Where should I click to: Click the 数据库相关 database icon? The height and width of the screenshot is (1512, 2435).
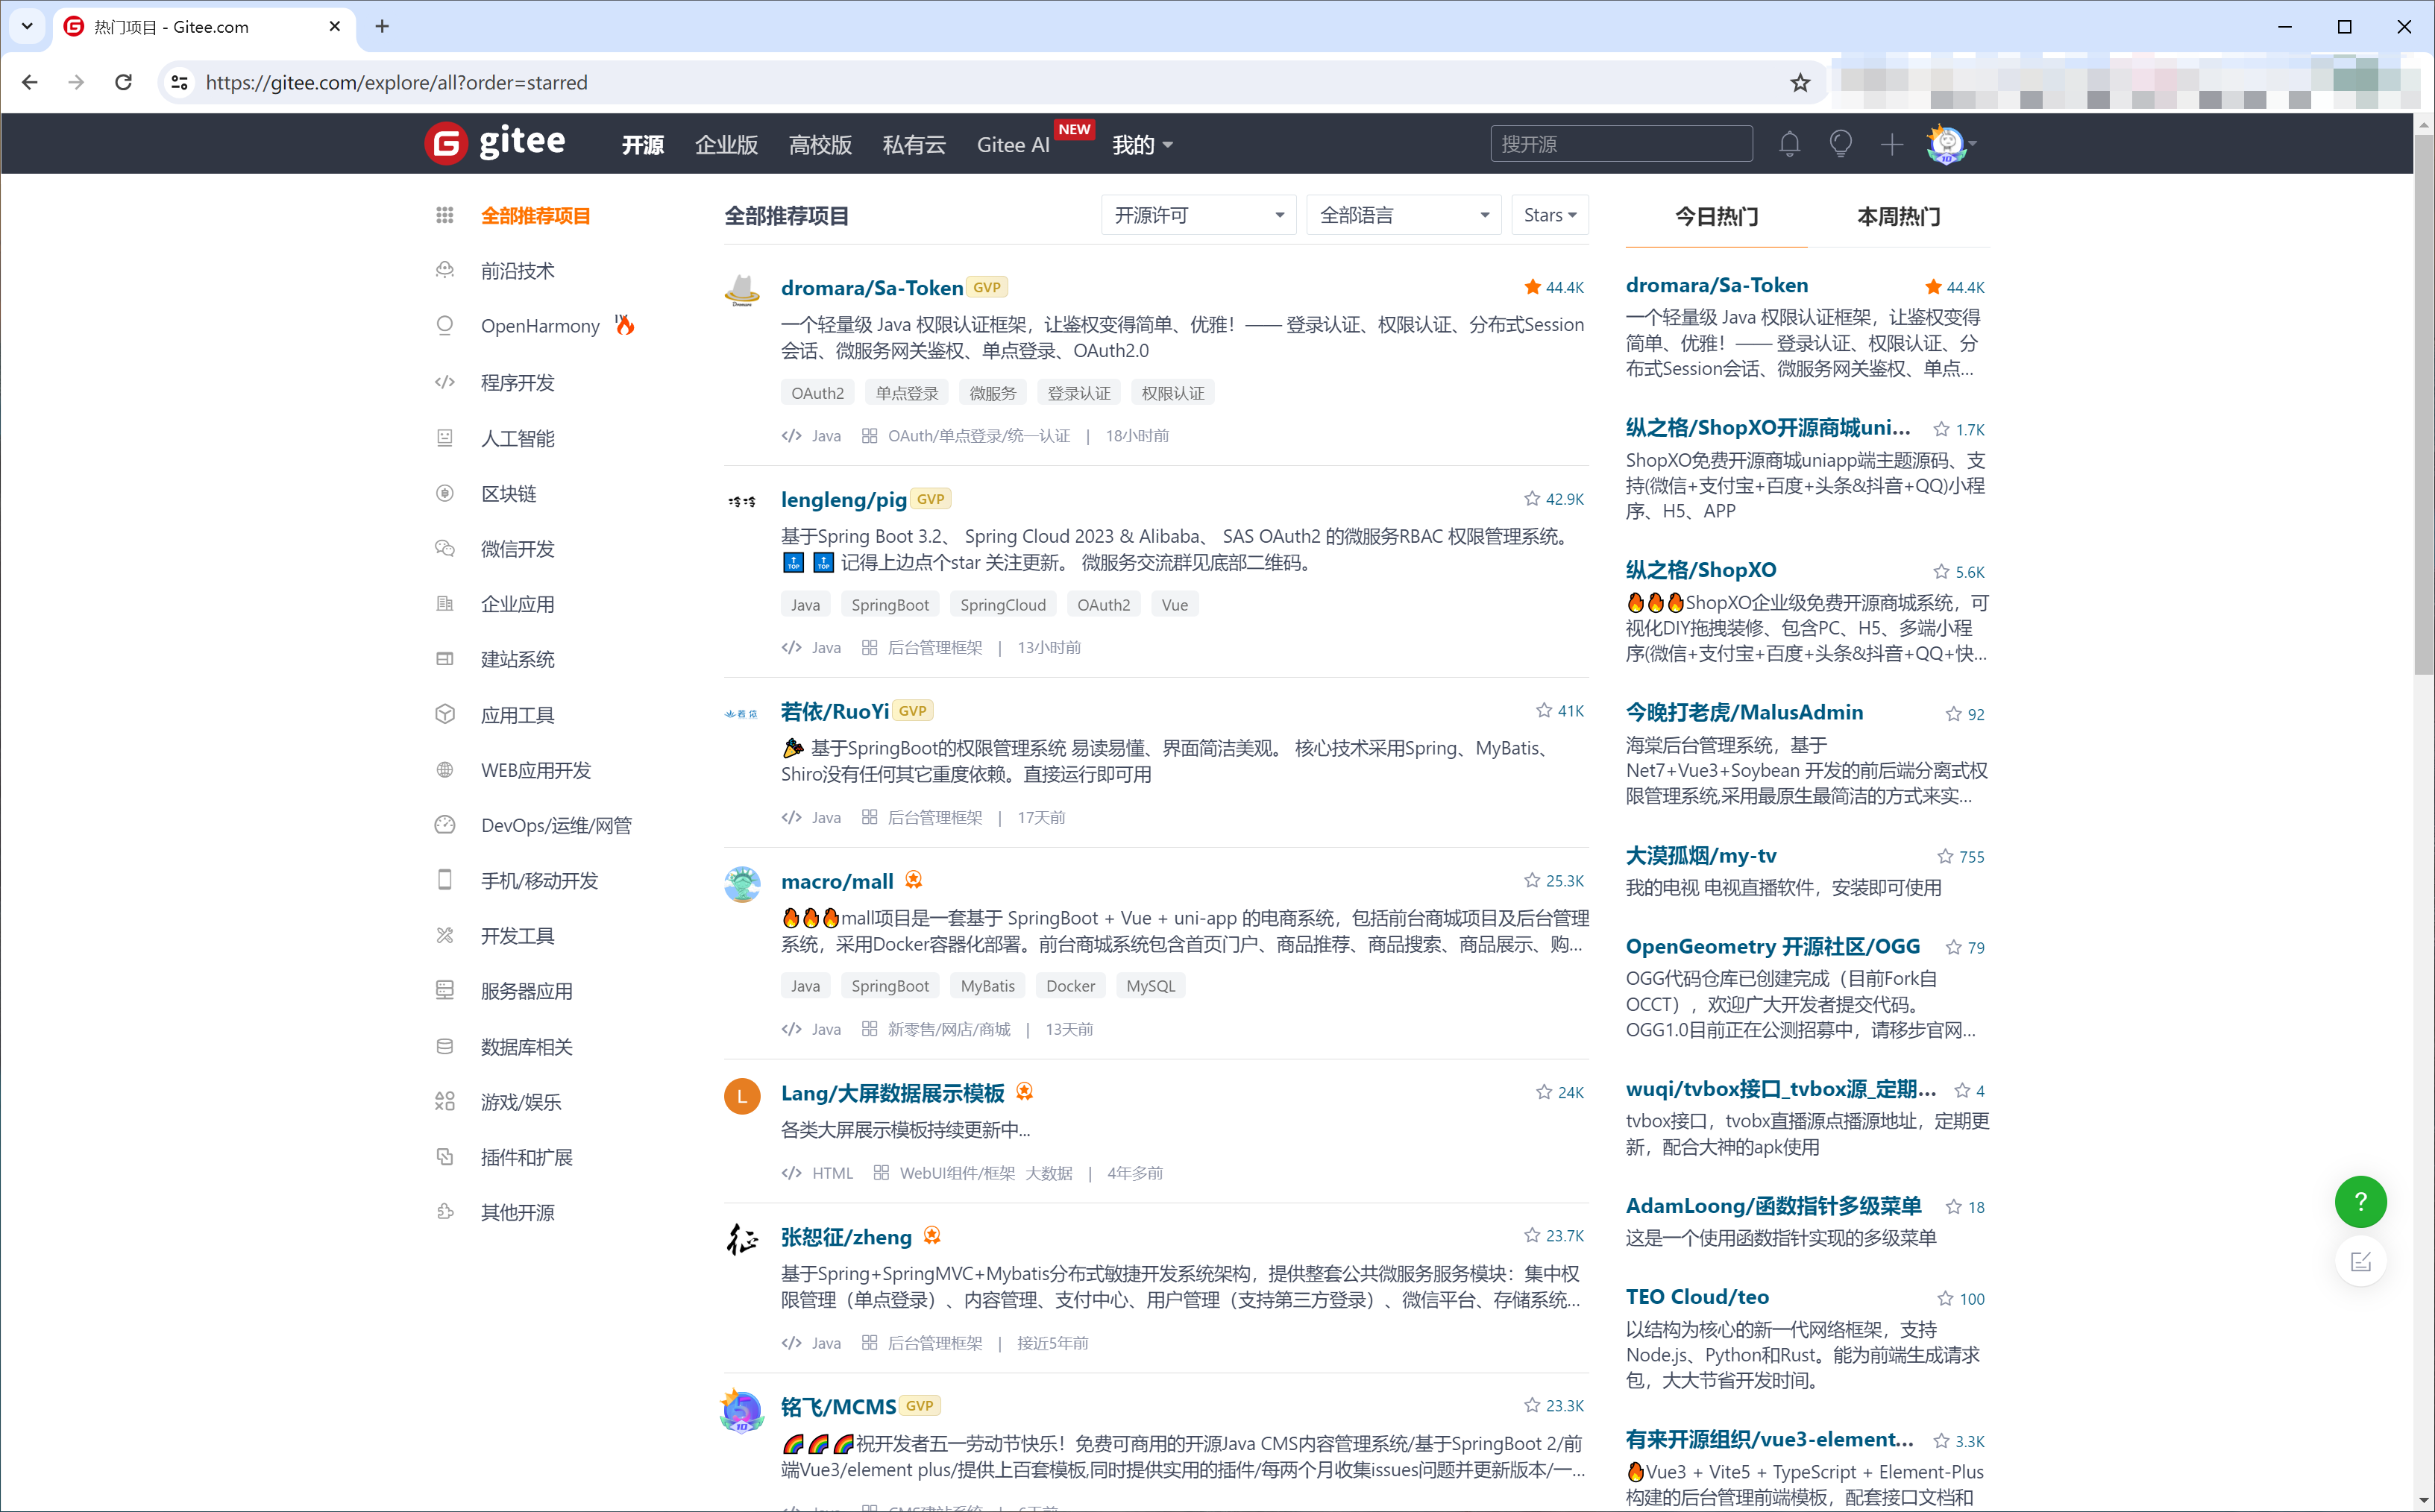pyautogui.click(x=445, y=1046)
